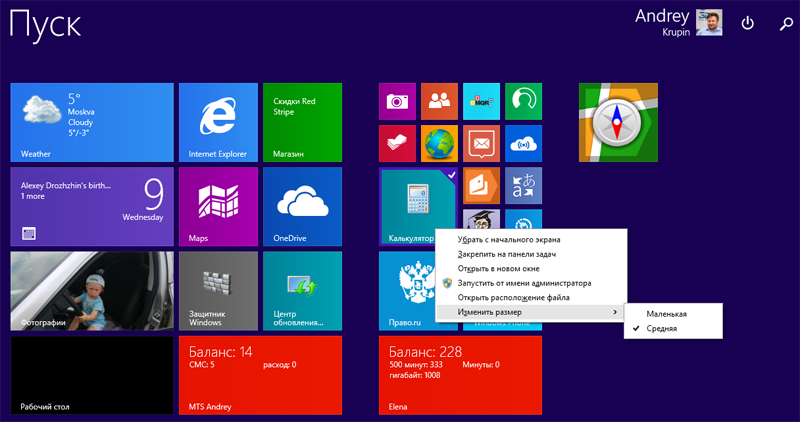Image resolution: width=800 pixels, height=422 pixels.
Task: Open the red stacked-papers tile
Action: point(397,143)
